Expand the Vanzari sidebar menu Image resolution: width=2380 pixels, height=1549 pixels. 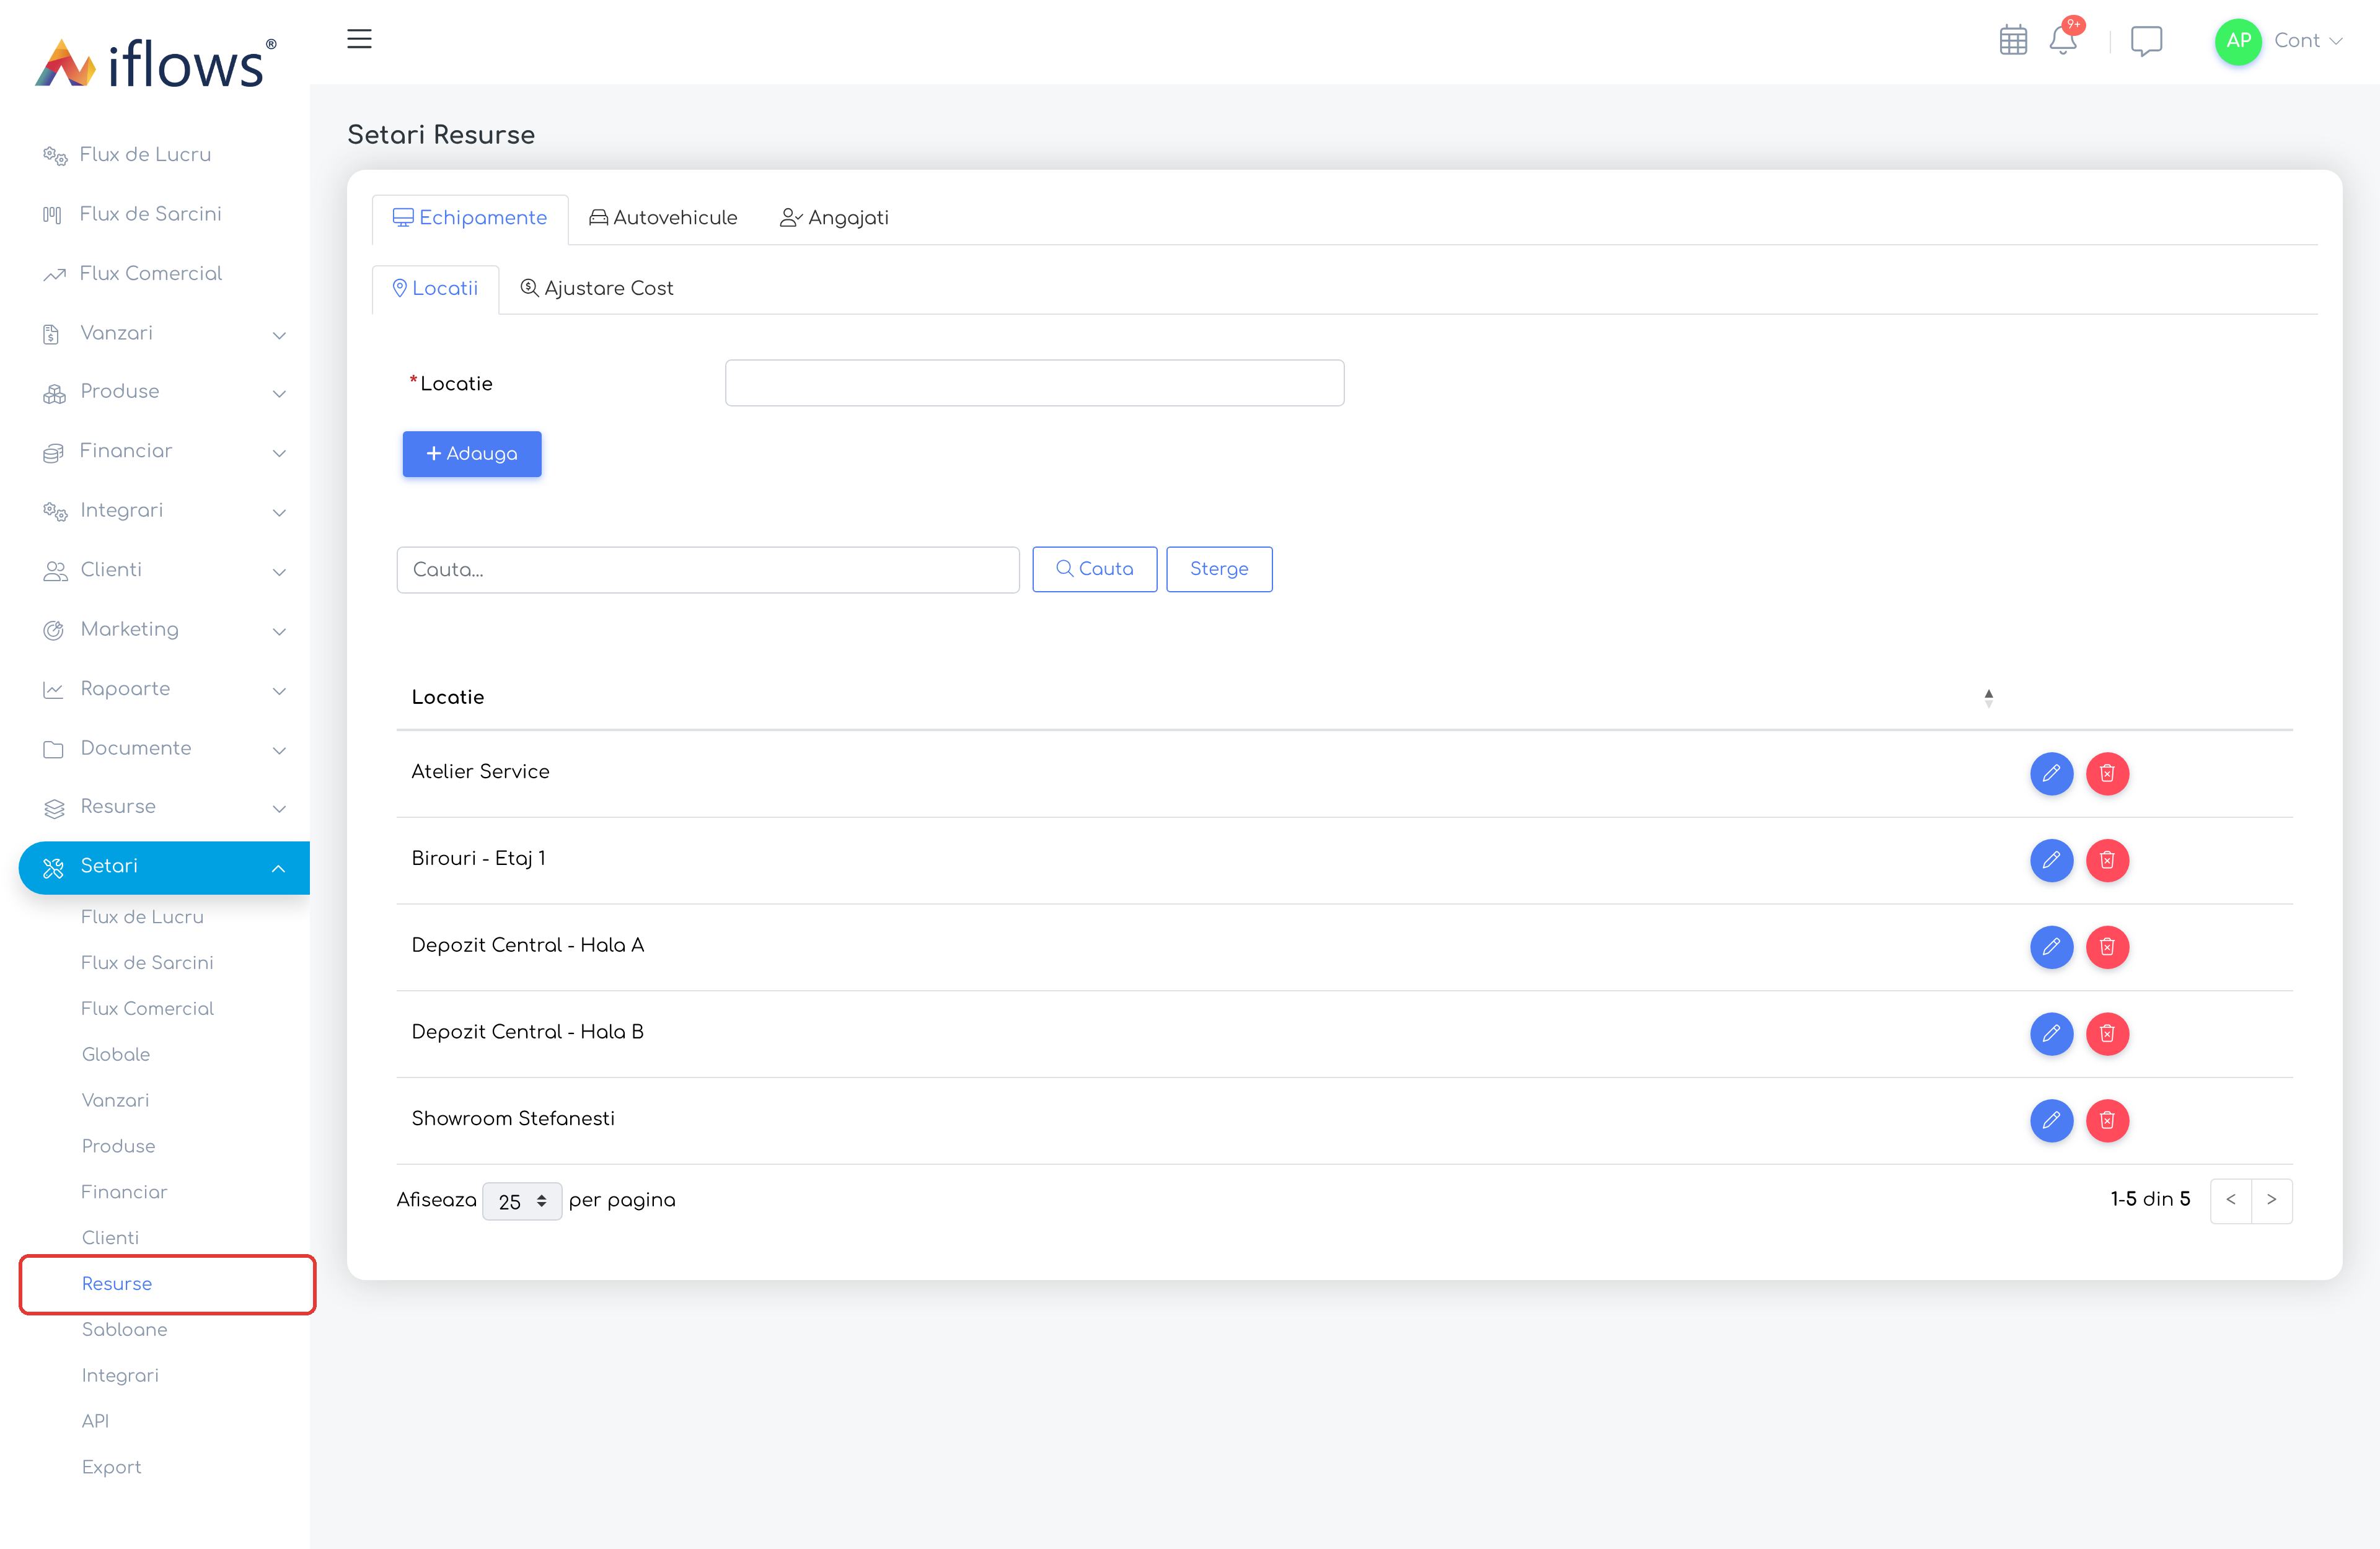pos(164,333)
